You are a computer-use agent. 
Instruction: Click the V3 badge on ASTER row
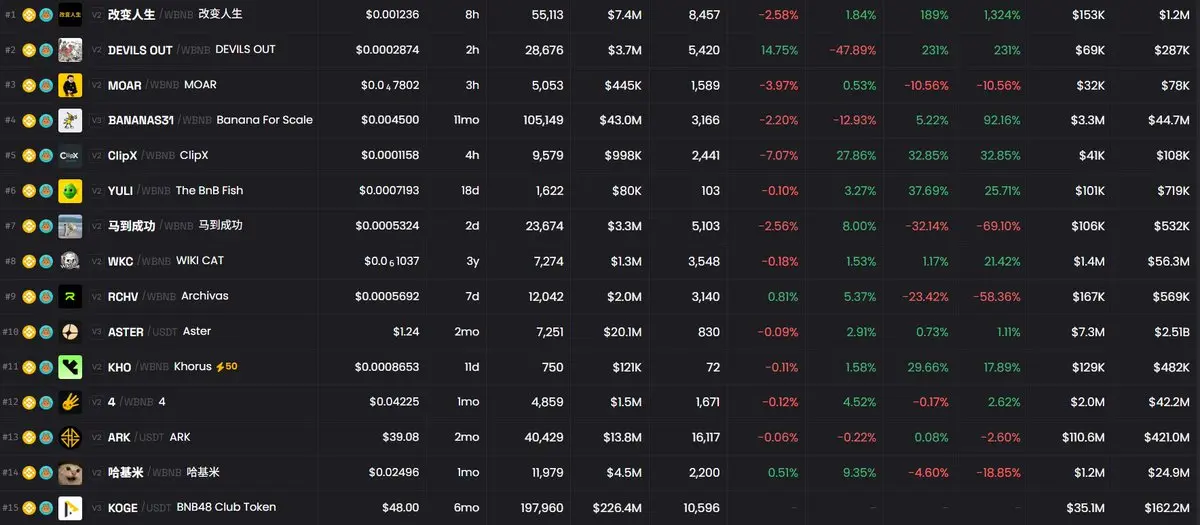97,331
